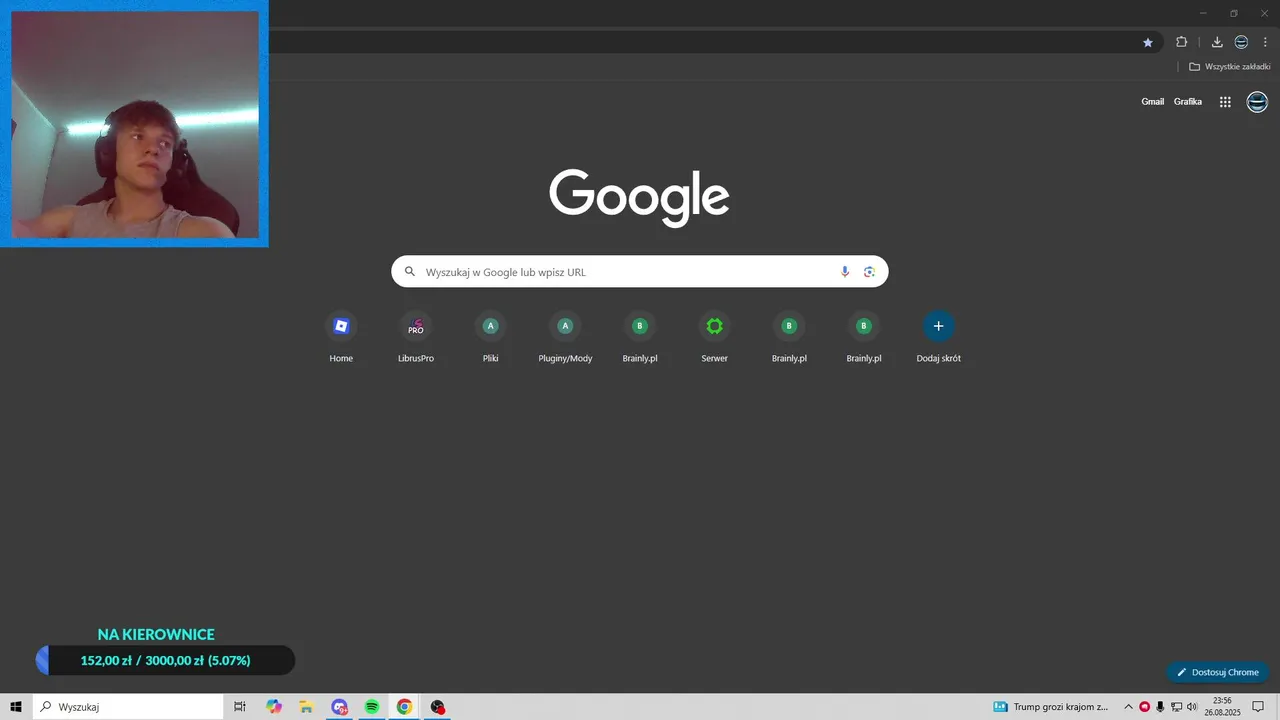The width and height of the screenshot is (1280, 720).
Task: Click the magnifier icon in the search box
Action: [409, 272]
